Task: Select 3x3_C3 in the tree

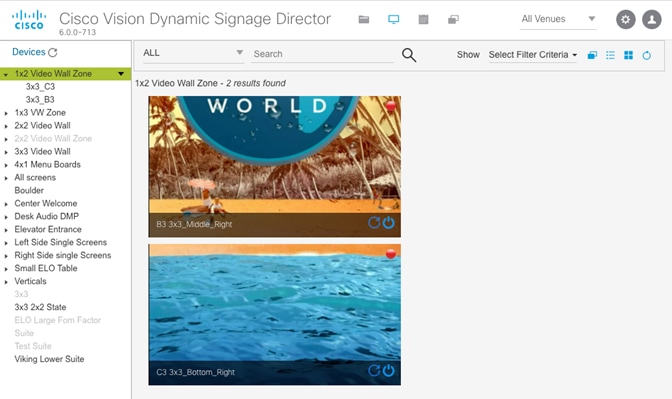Action: coord(40,87)
